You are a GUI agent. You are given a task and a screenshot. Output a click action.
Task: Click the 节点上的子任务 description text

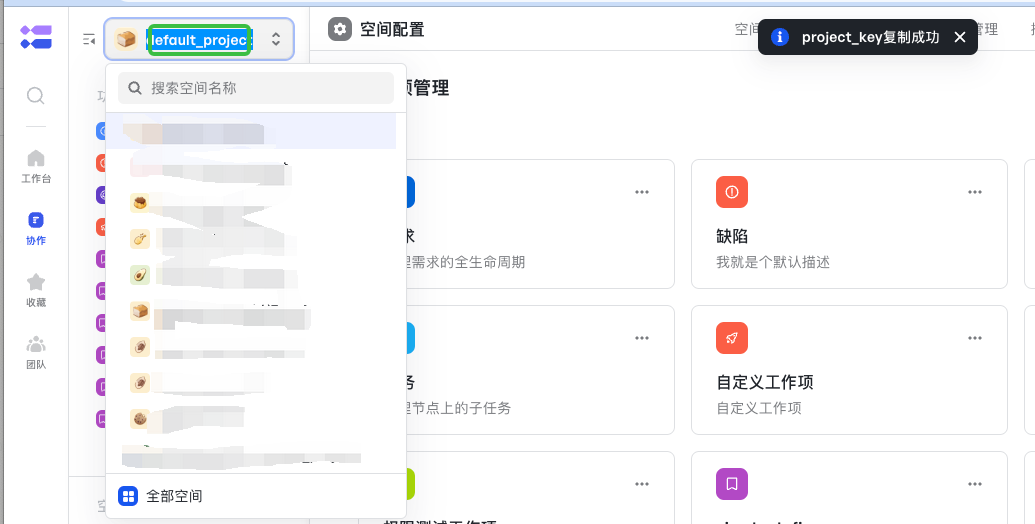pyautogui.click(x=459, y=409)
